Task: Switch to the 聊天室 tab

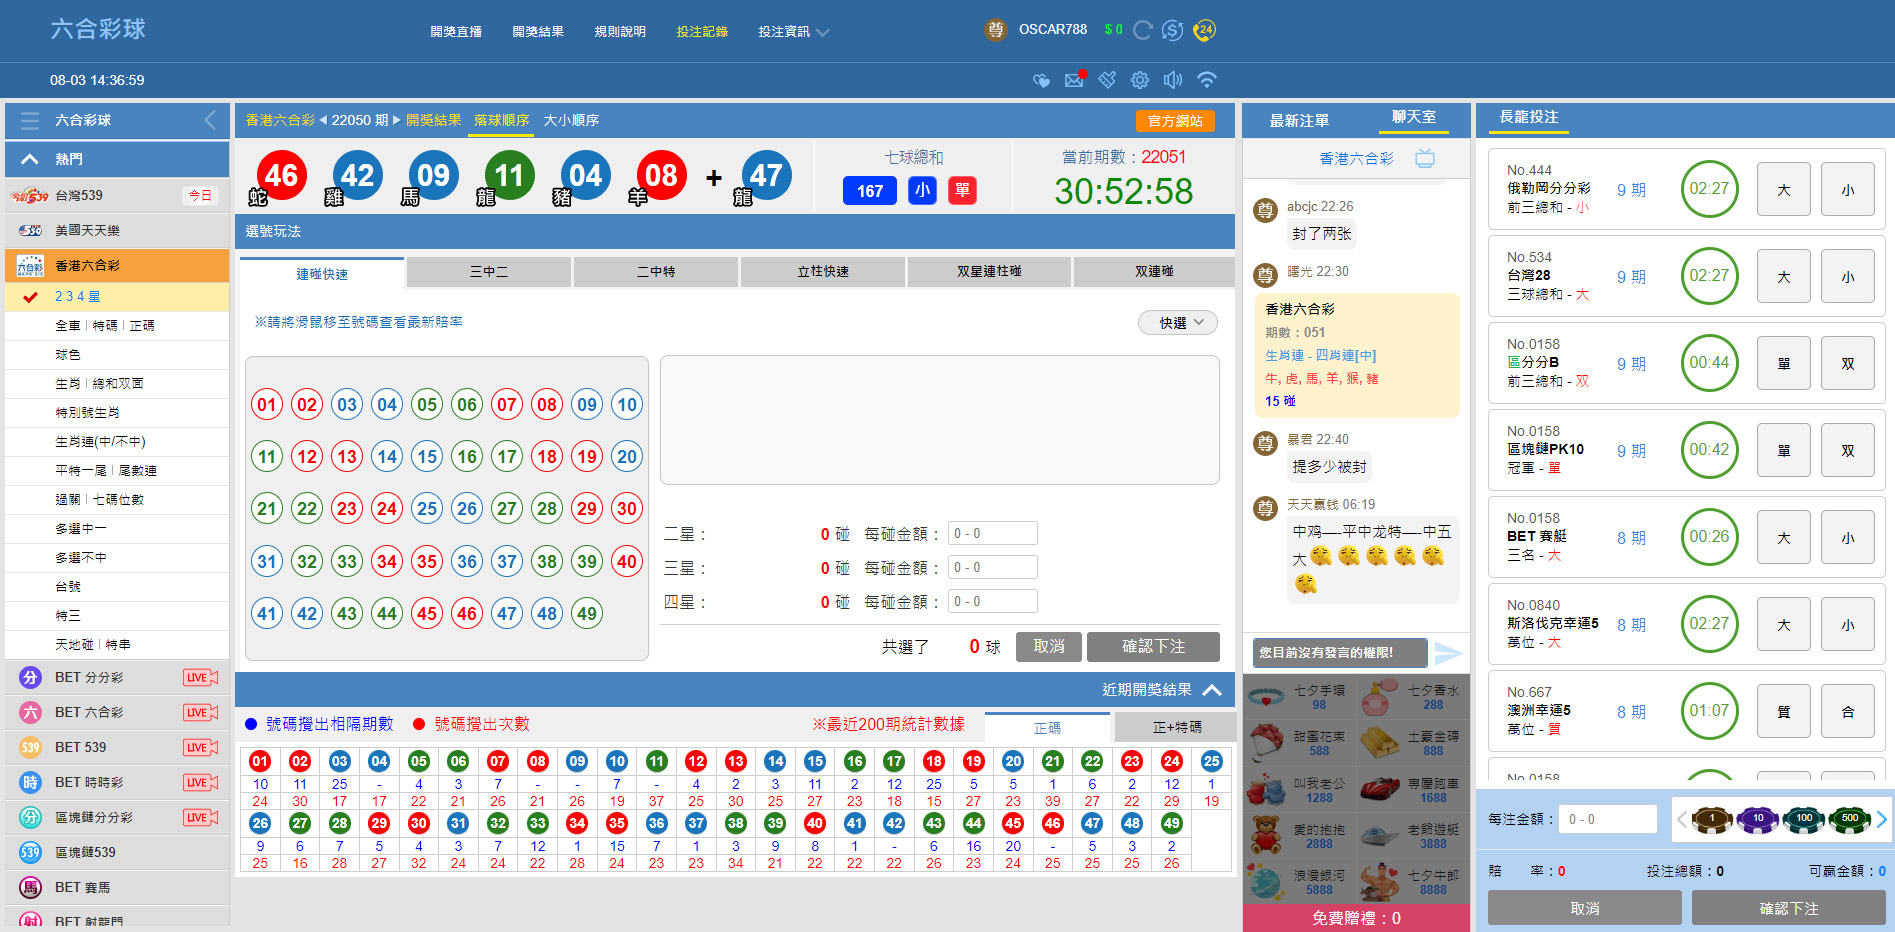Action: [x=1413, y=118]
